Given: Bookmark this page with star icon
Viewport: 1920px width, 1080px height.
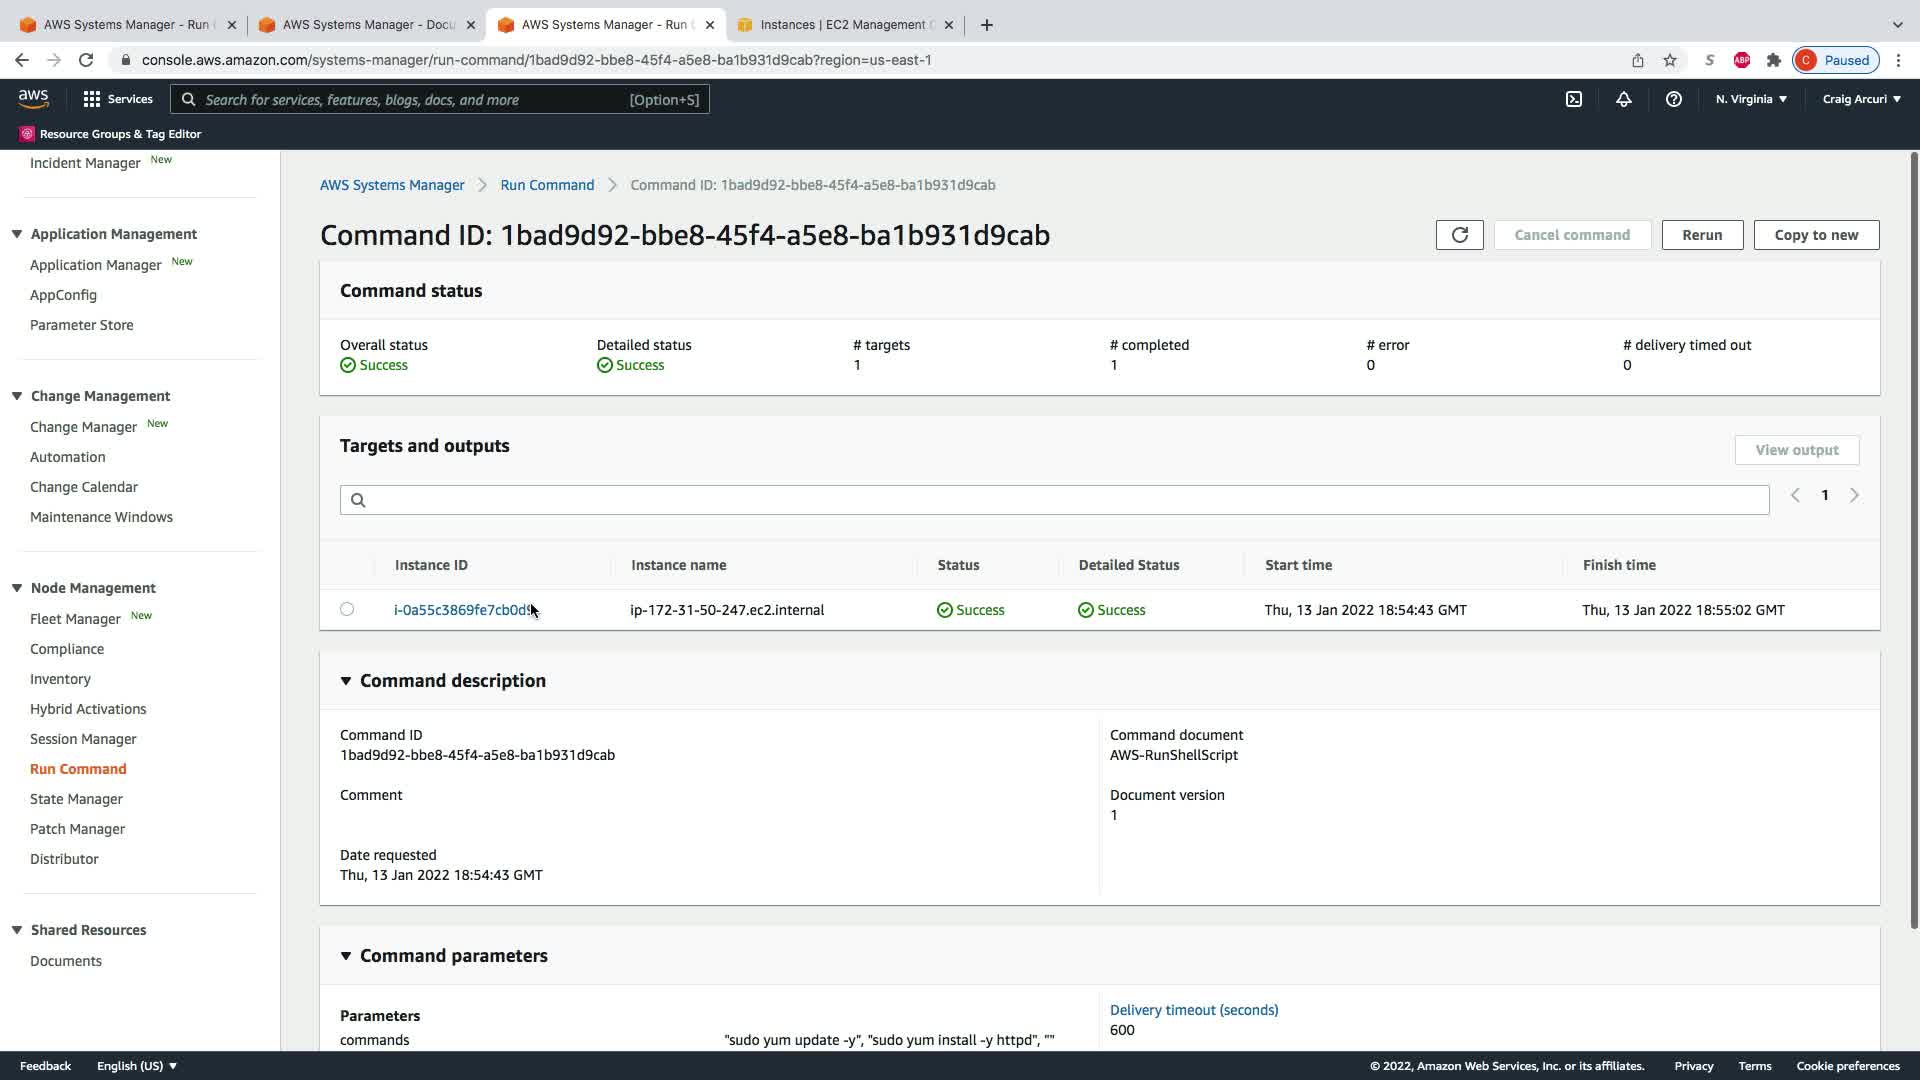Looking at the screenshot, I should tap(1670, 60).
